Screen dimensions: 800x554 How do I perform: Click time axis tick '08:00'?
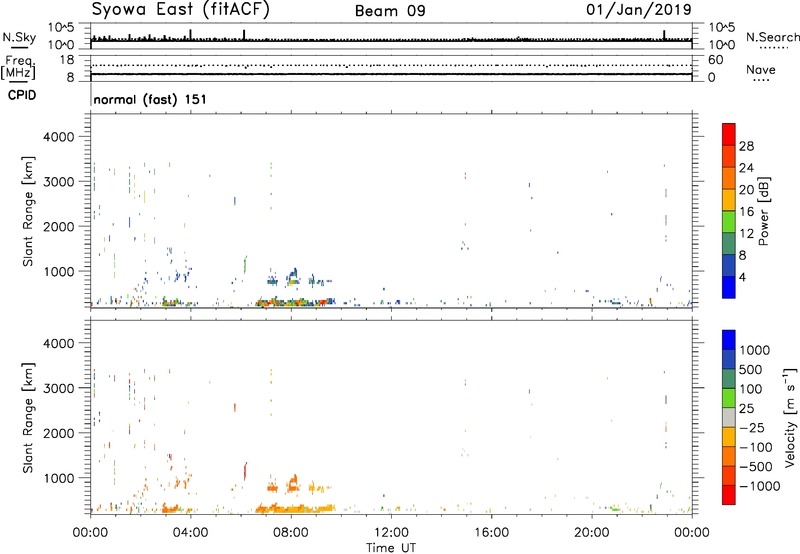(291, 533)
